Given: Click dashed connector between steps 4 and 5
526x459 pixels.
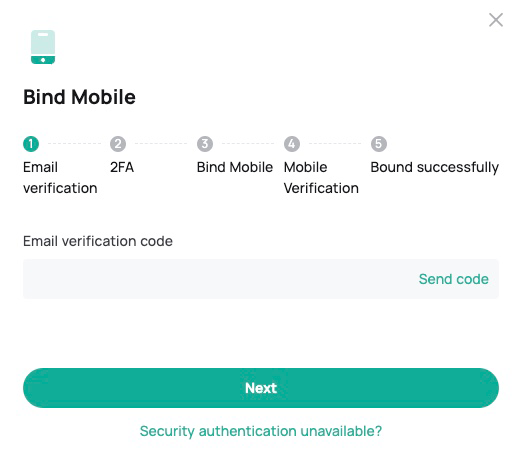Looking at the screenshot, I should click(335, 144).
